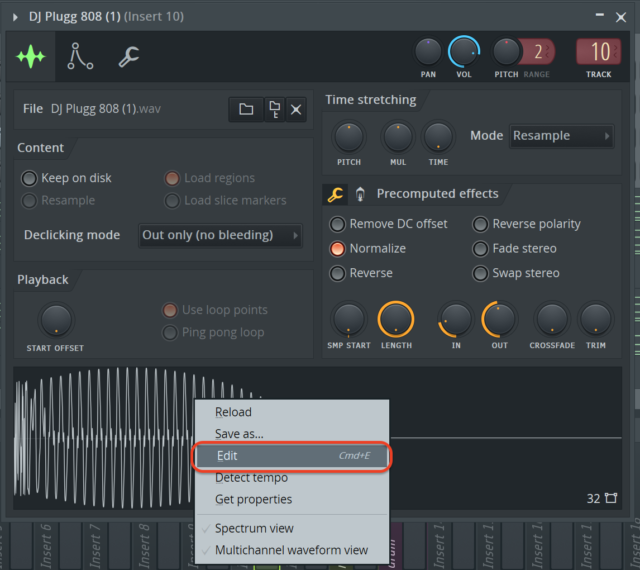Click the X to remove loaded sample
This screenshot has width=640, height=570.
click(296, 109)
